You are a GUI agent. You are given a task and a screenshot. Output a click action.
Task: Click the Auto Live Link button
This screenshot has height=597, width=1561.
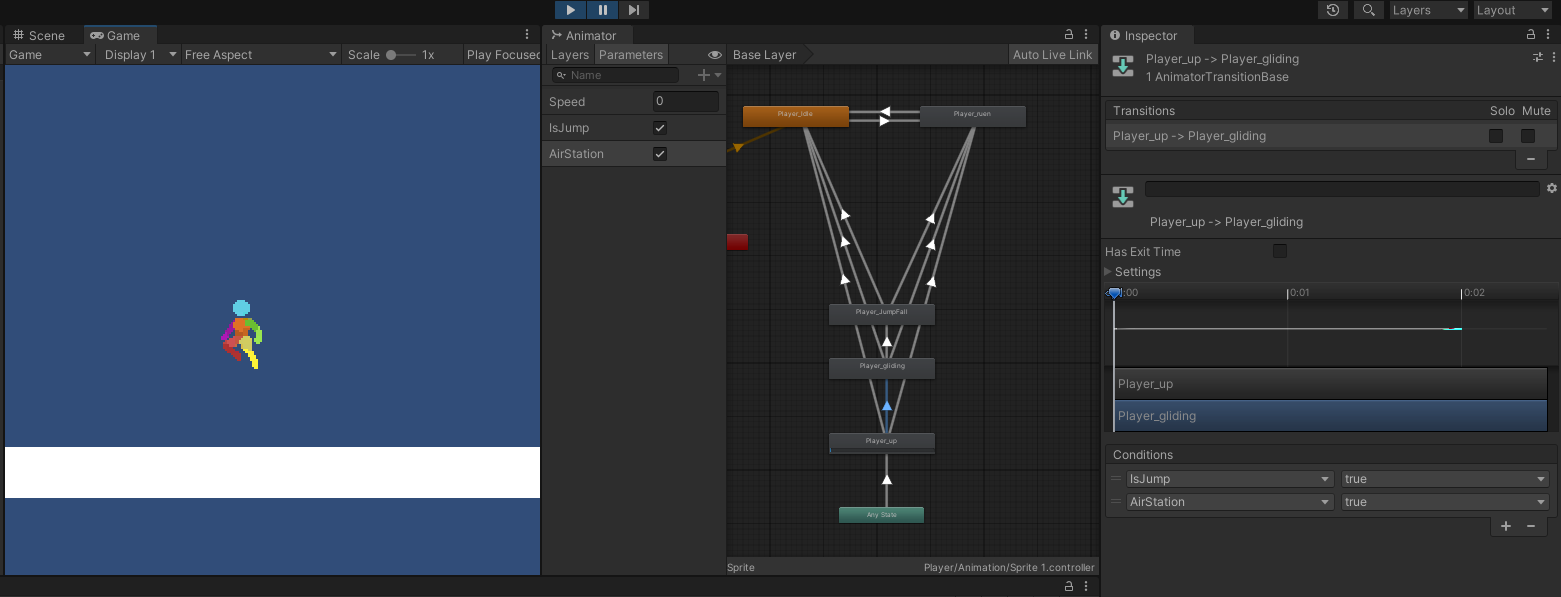(1052, 54)
